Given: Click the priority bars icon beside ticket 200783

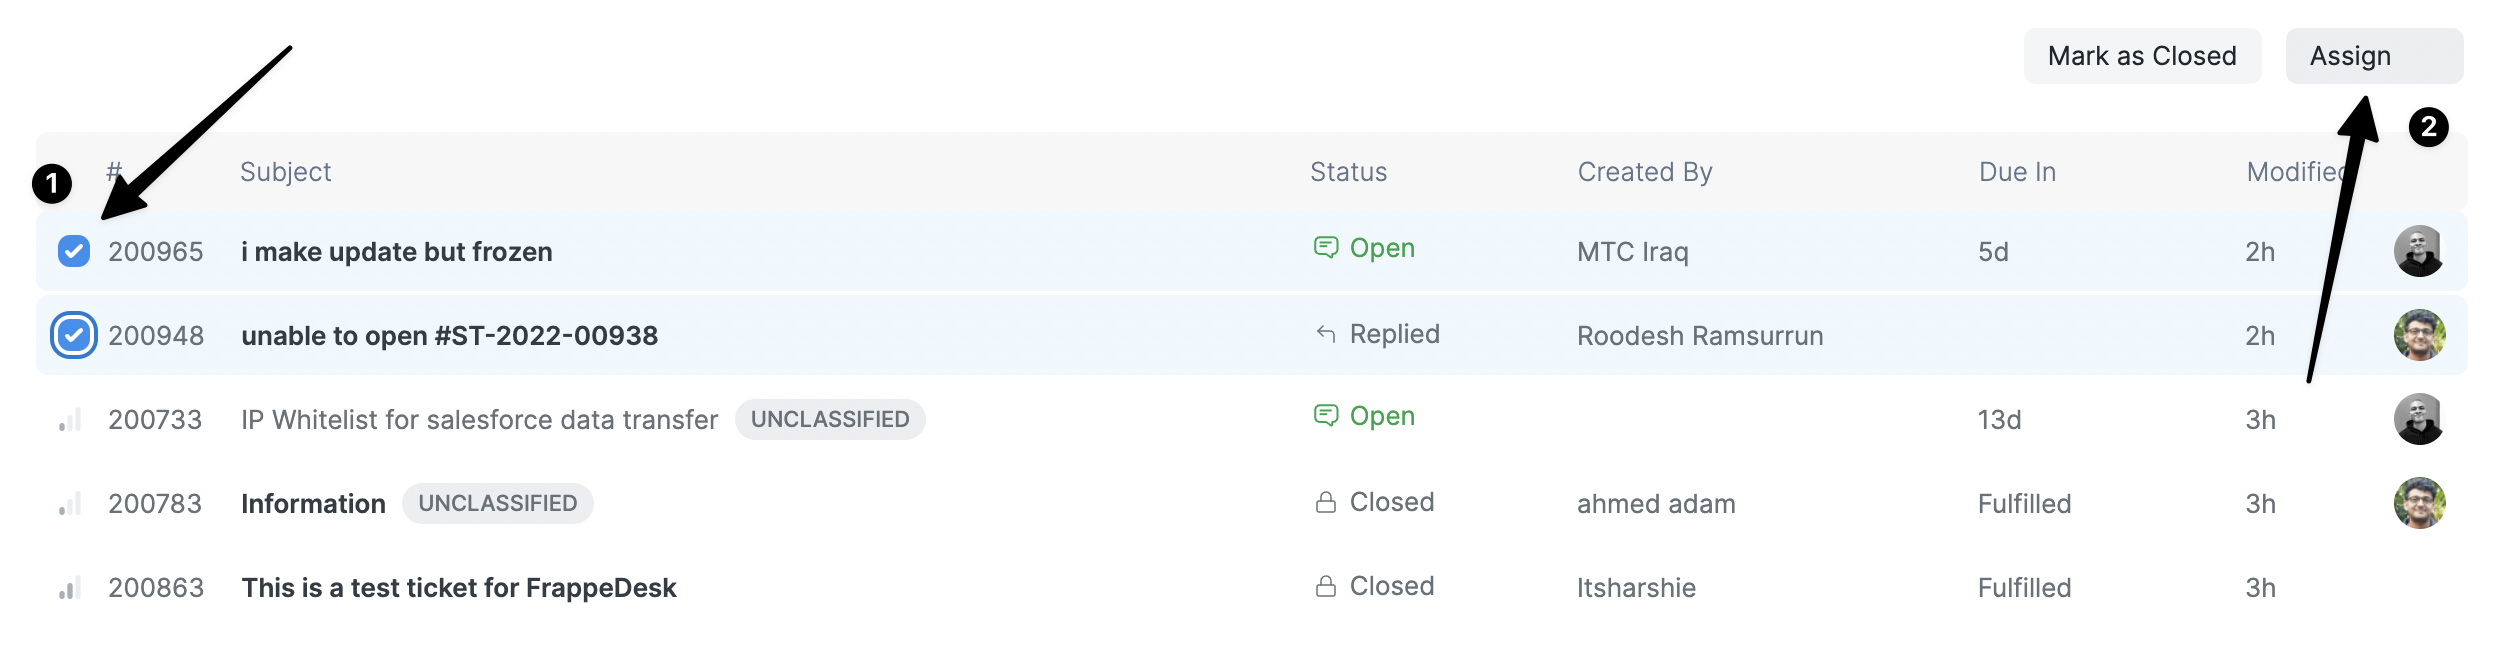Looking at the screenshot, I should [x=70, y=503].
